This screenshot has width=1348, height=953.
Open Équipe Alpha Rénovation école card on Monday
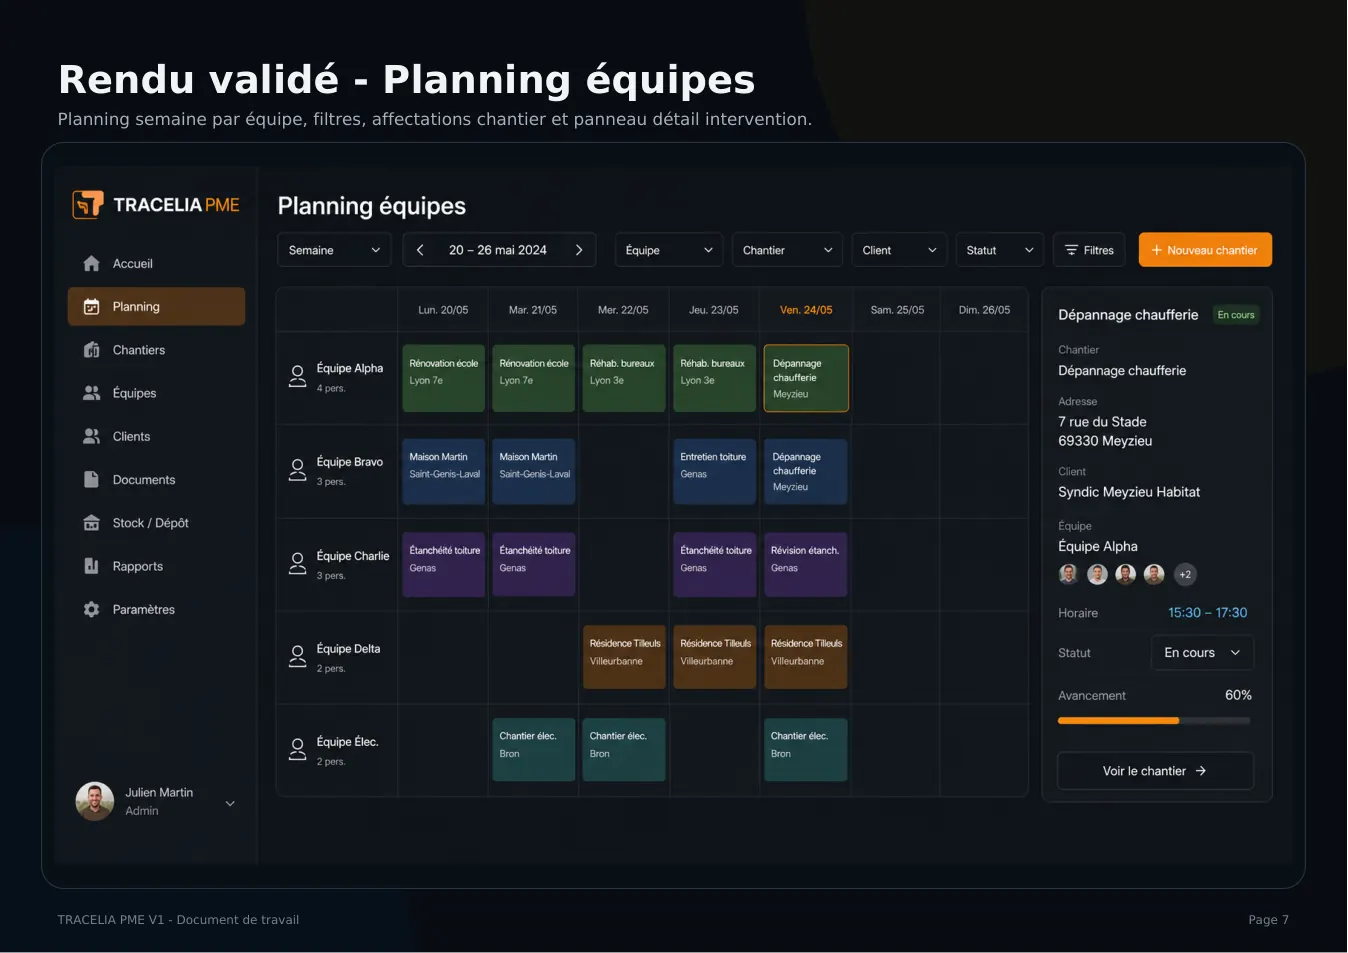click(x=443, y=378)
